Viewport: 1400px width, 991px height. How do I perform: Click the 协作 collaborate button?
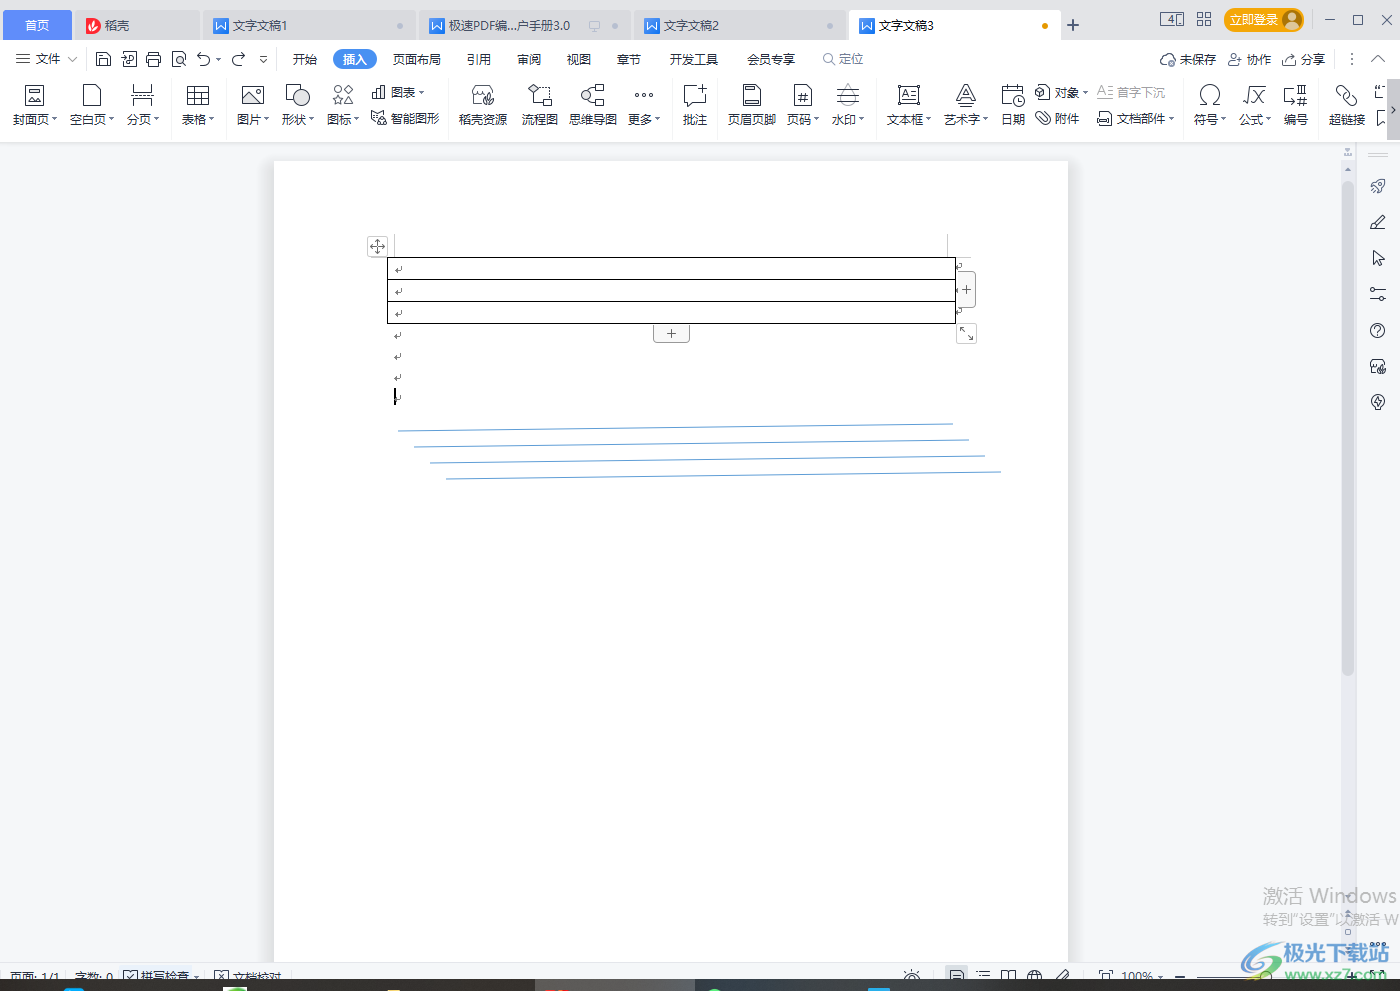click(x=1250, y=59)
